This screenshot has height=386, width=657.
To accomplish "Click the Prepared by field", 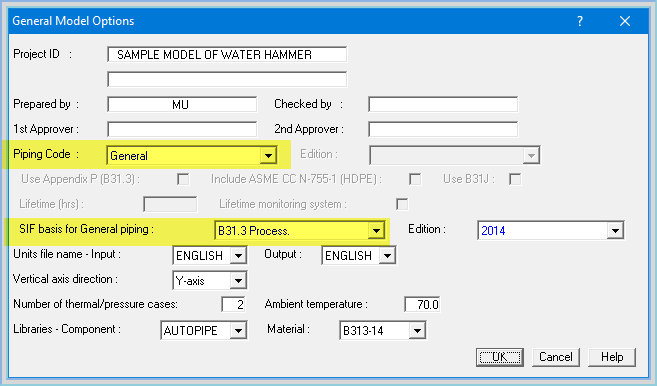I will point(182,104).
